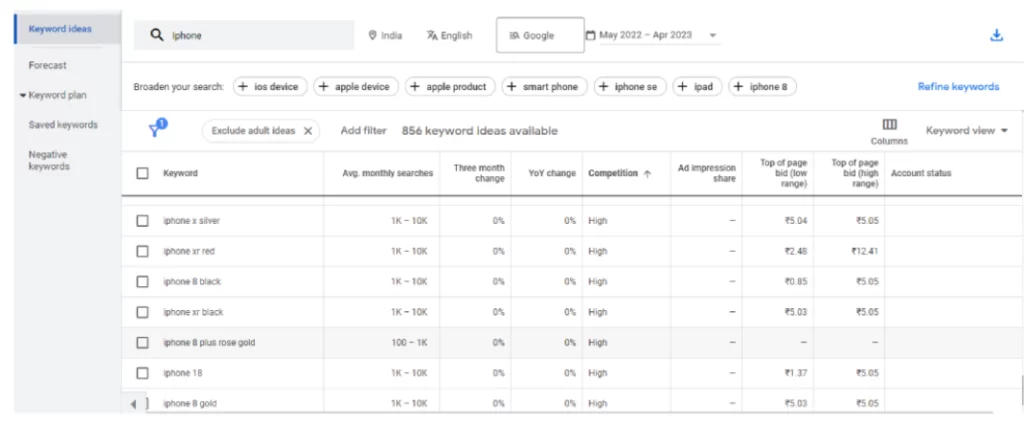The width and height of the screenshot is (1024, 423).
Task: Click the India location pin icon
Action: pyautogui.click(x=373, y=35)
